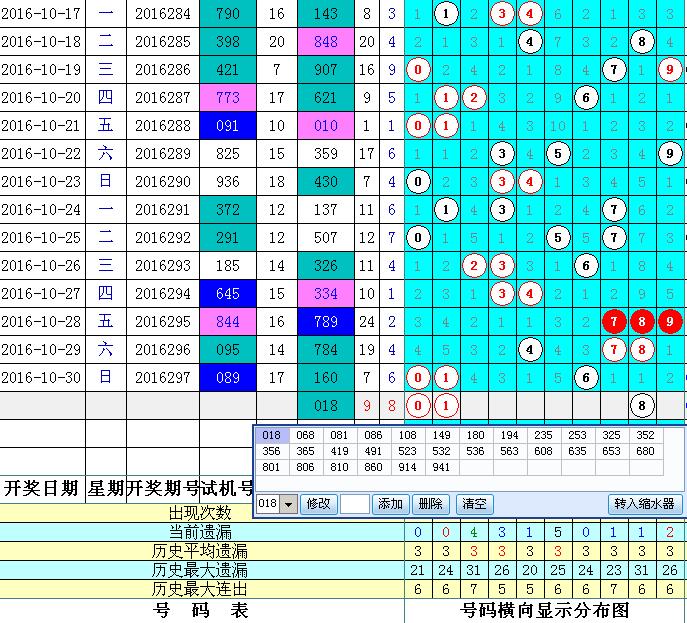687x623 pixels.
Task: Select number 860 in the number list
Action: [x=373, y=467]
